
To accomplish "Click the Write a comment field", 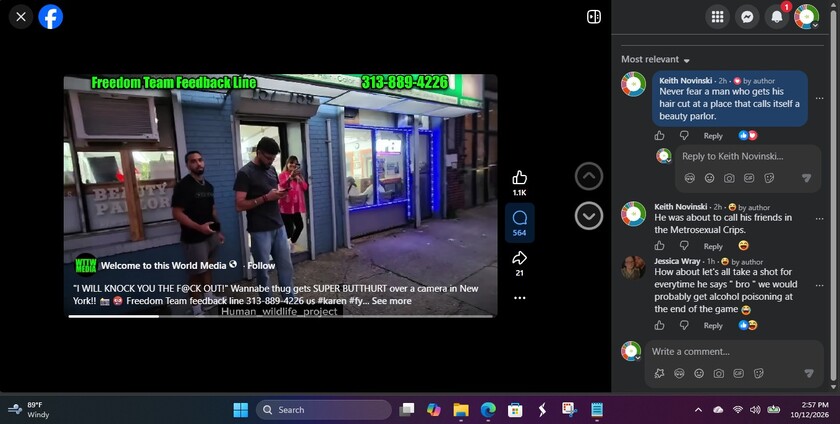I will pos(733,352).
